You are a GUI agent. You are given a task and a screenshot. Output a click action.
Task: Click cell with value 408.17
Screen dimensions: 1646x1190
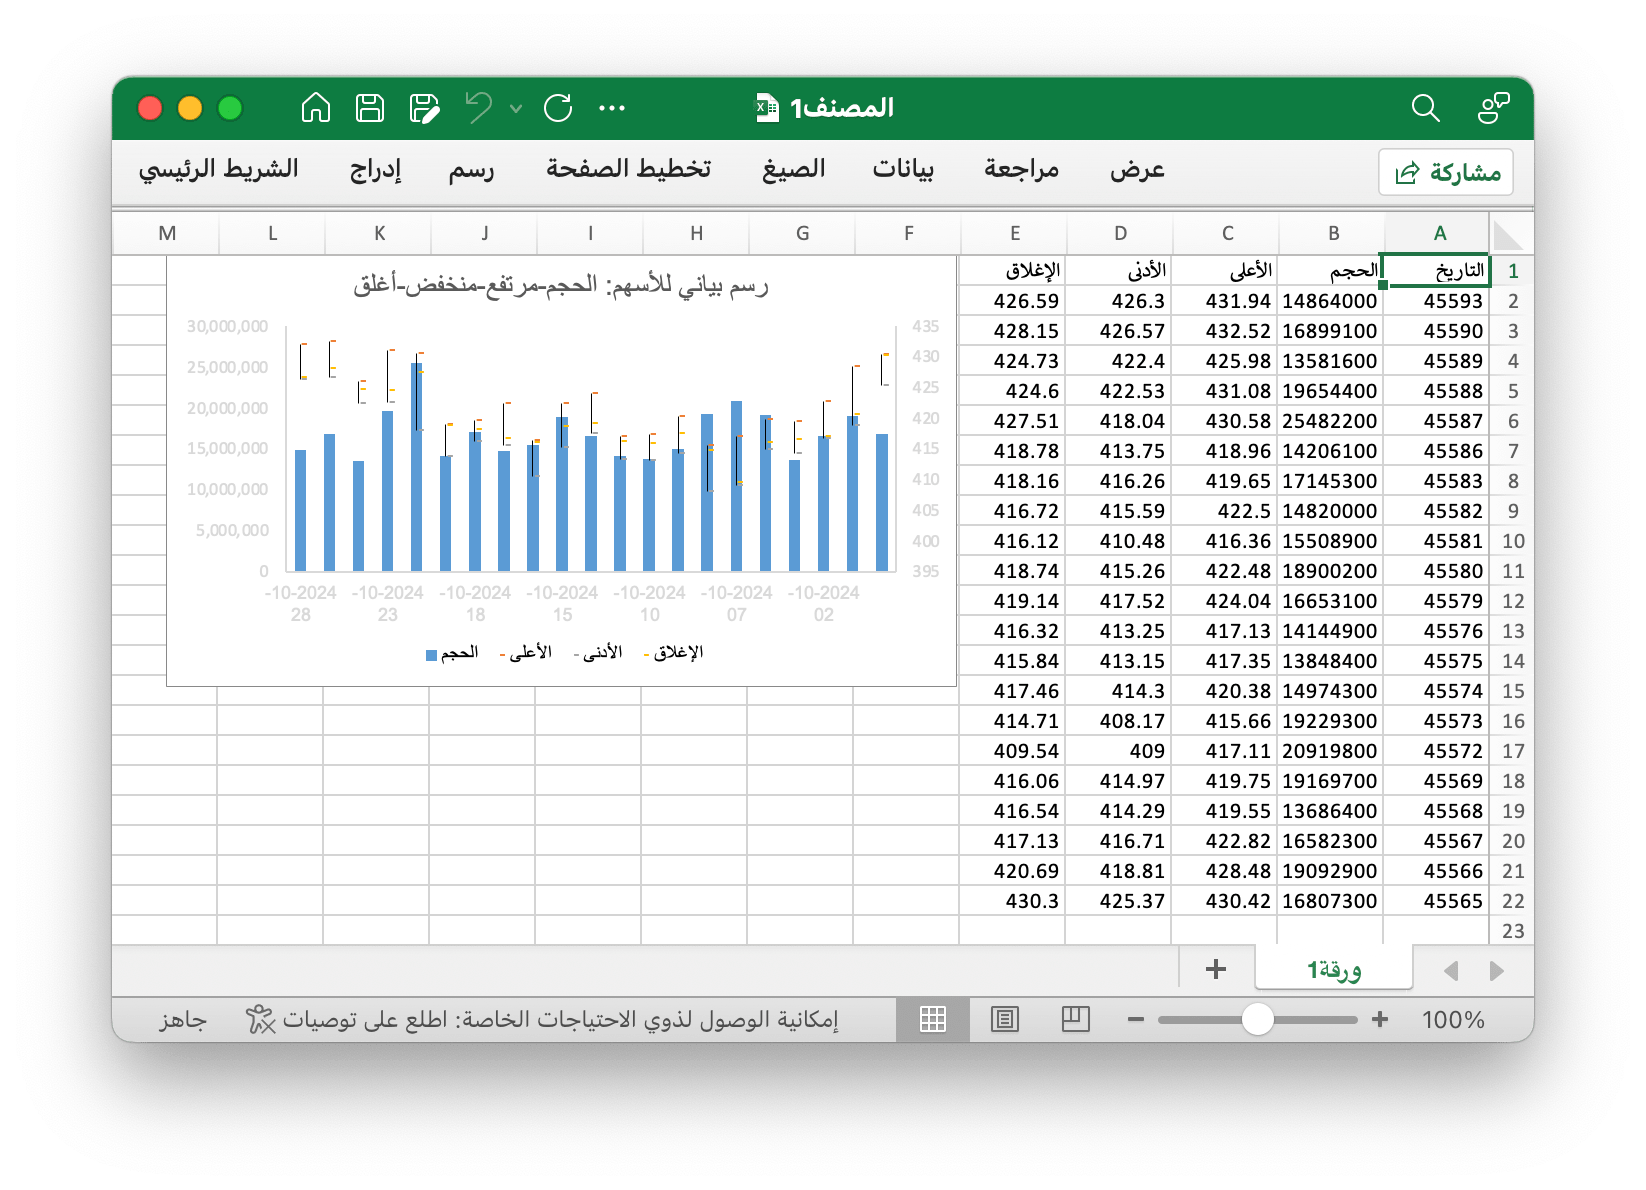coord(1119,721)
